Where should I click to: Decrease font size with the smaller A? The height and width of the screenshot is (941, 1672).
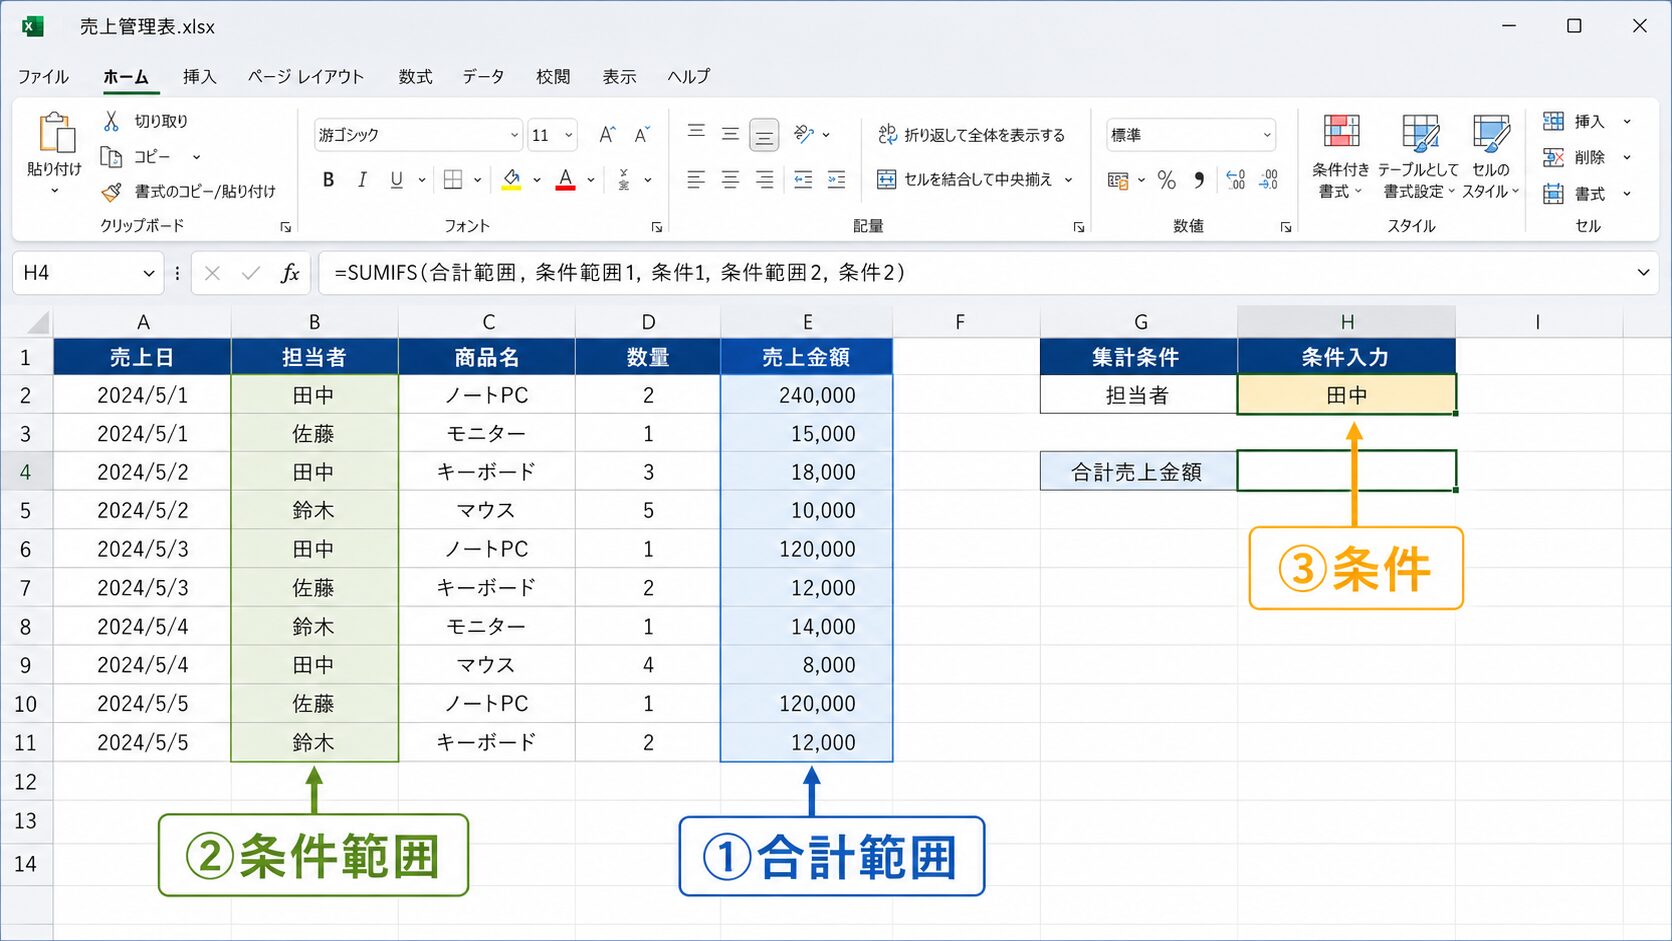coord(642,135)
